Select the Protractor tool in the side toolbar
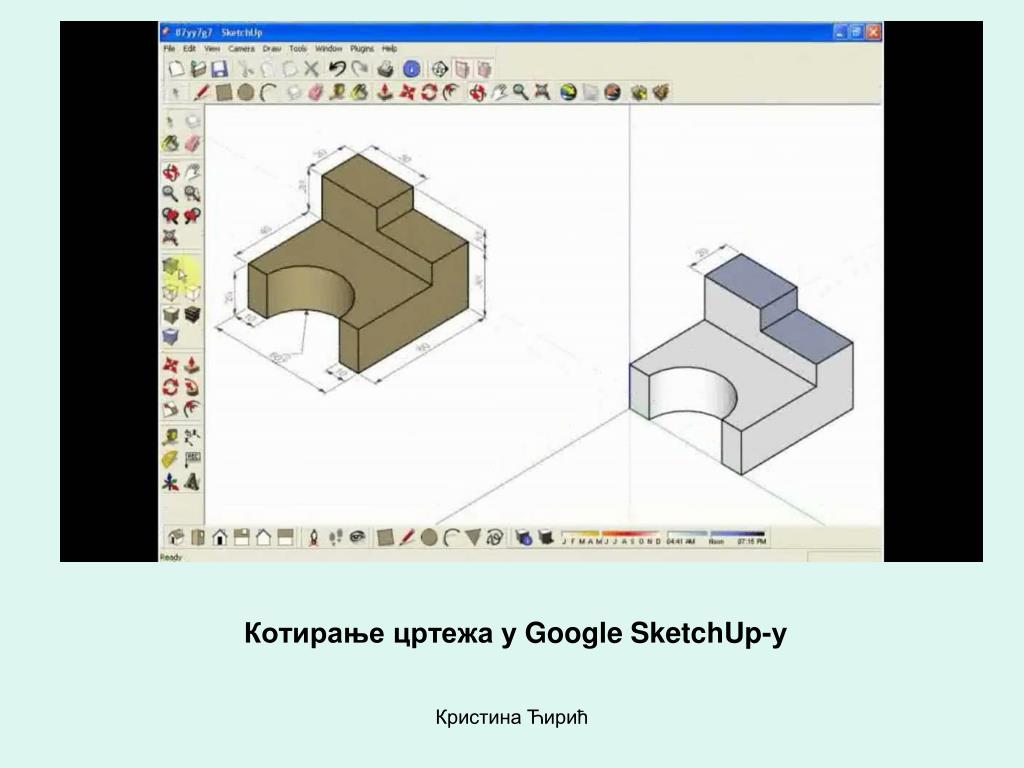Viewport: 1024px width, 768px height. click(170, 460)
